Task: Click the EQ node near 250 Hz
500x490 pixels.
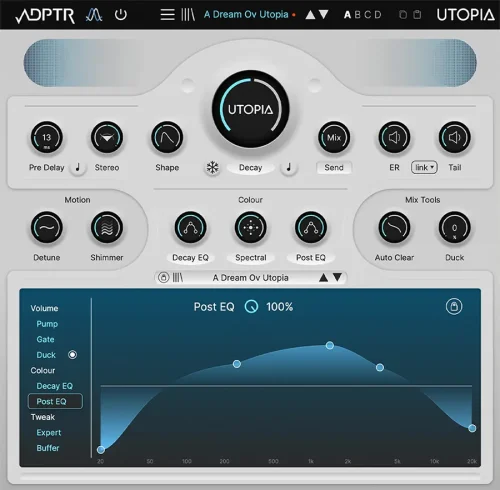Action: (237, 364)
